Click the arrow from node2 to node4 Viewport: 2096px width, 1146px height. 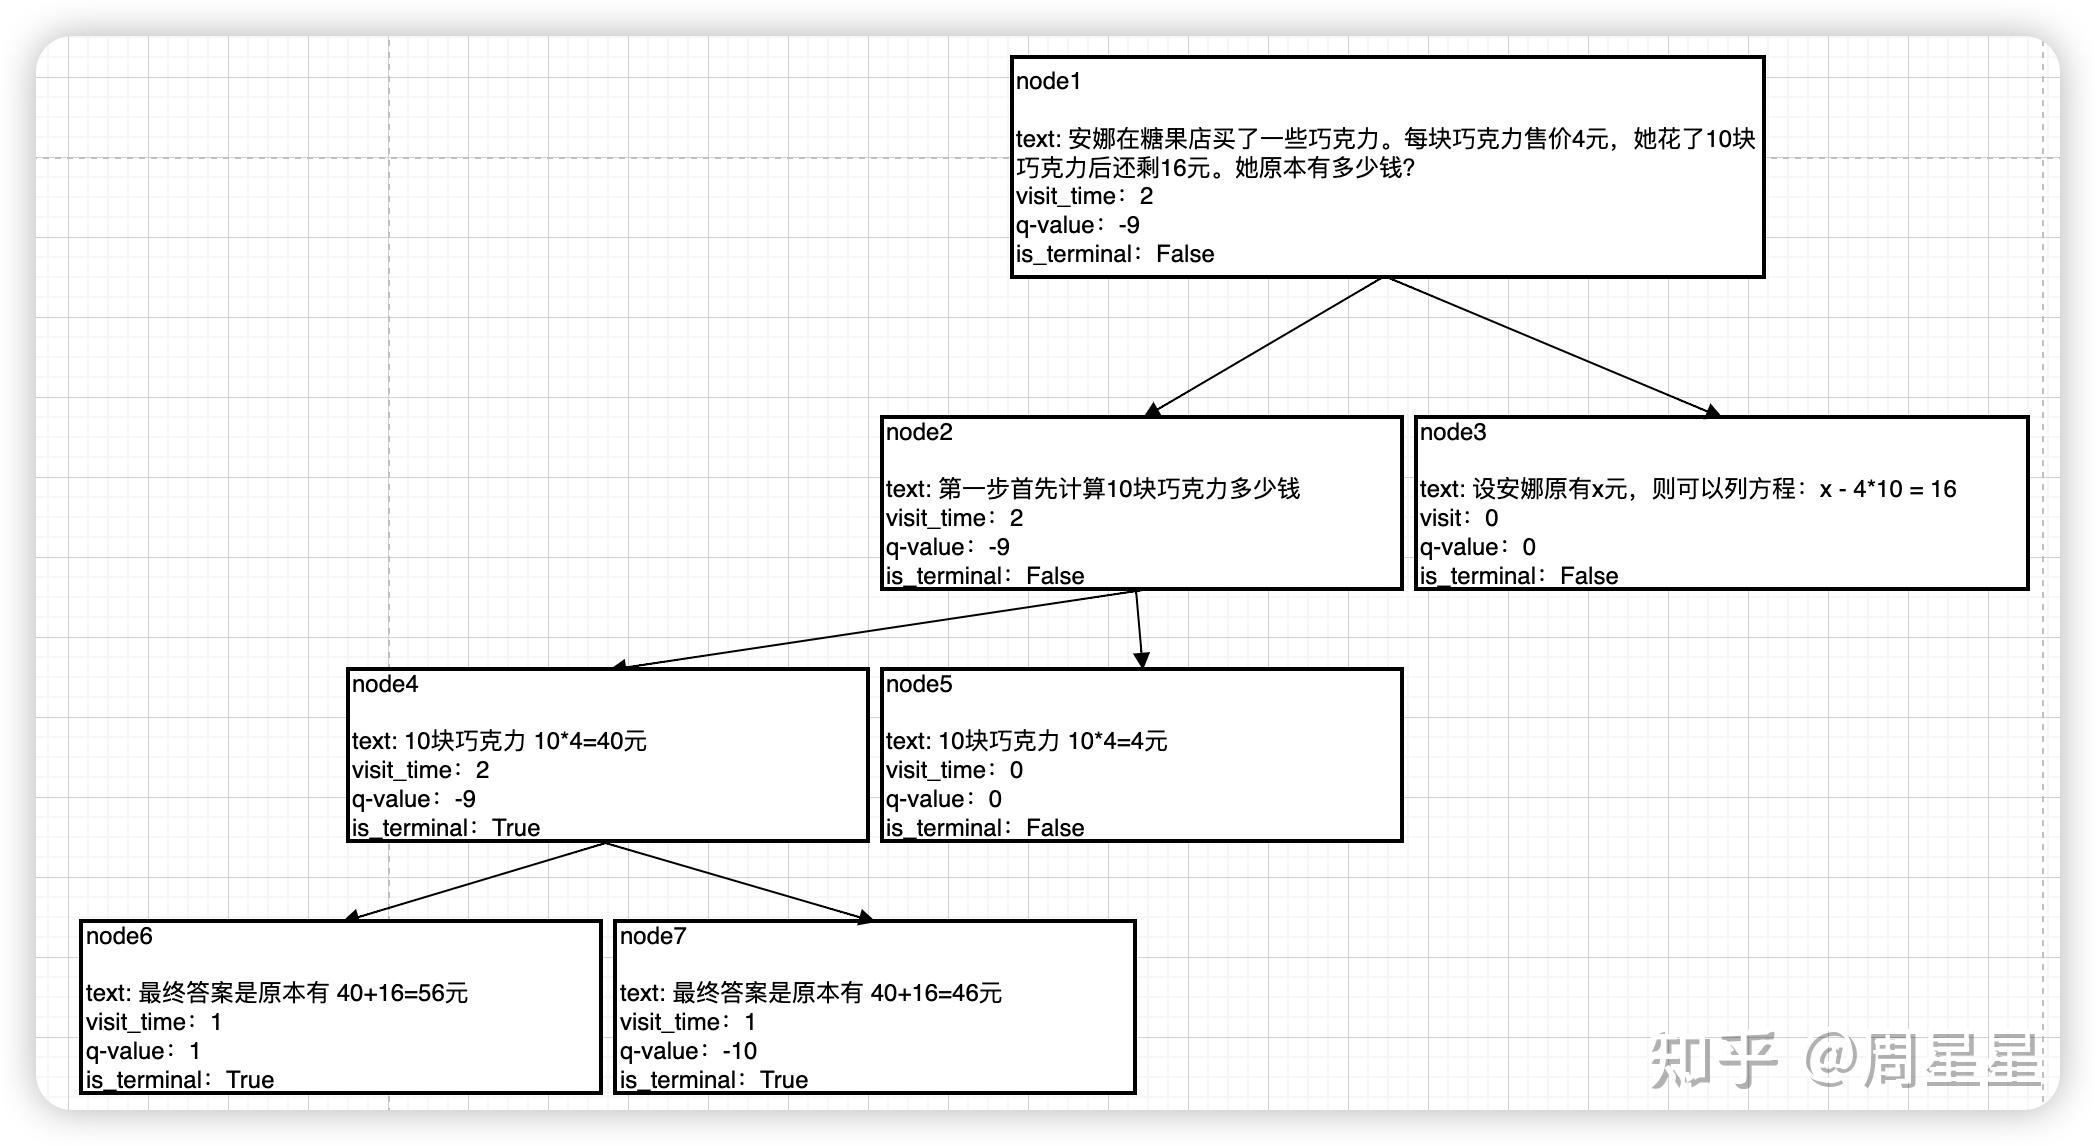tap(875, 629)
